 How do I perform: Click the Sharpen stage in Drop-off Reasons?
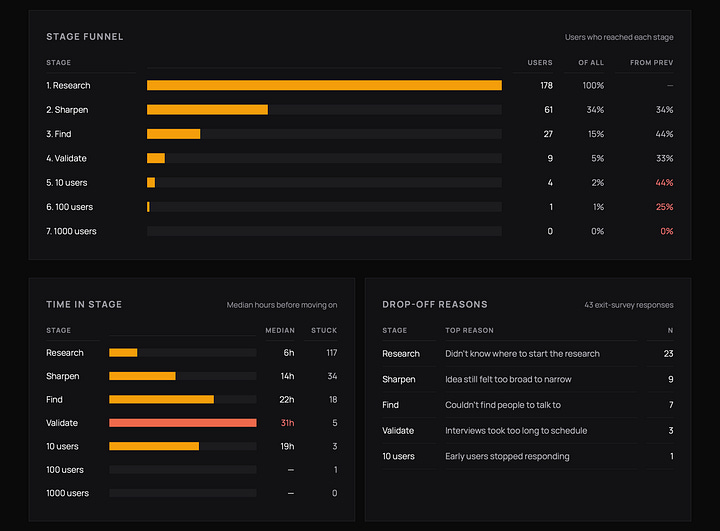pos(399,379)
